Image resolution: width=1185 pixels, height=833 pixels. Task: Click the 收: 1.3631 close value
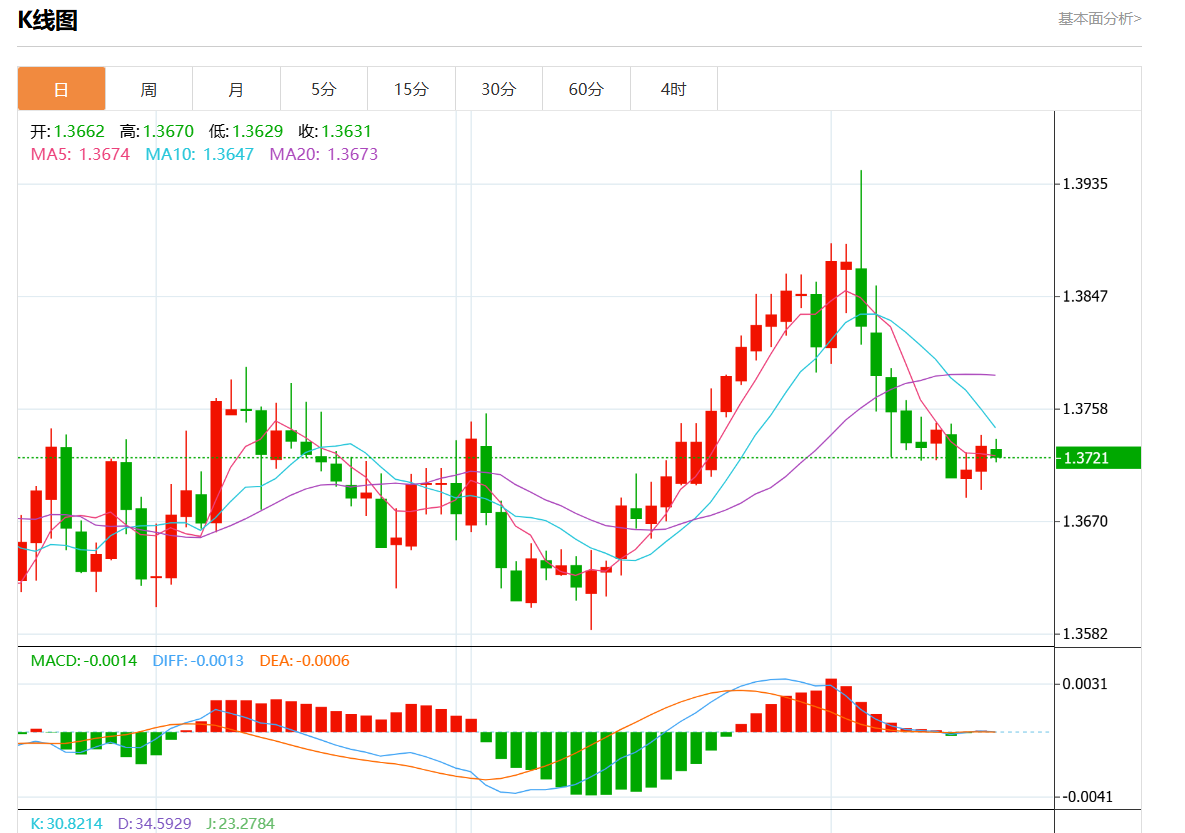(335, 132)
